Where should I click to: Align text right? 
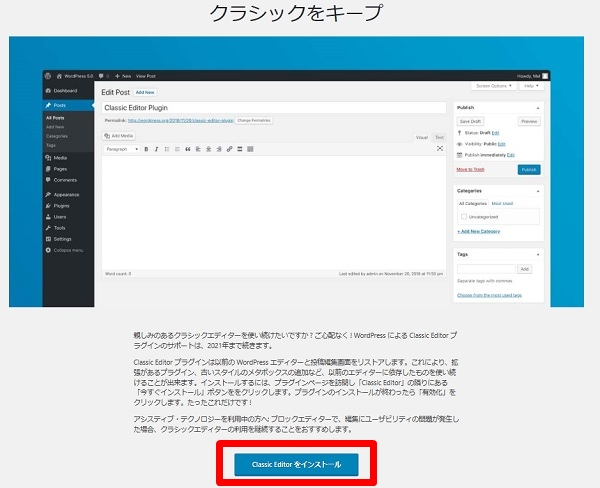219,149
